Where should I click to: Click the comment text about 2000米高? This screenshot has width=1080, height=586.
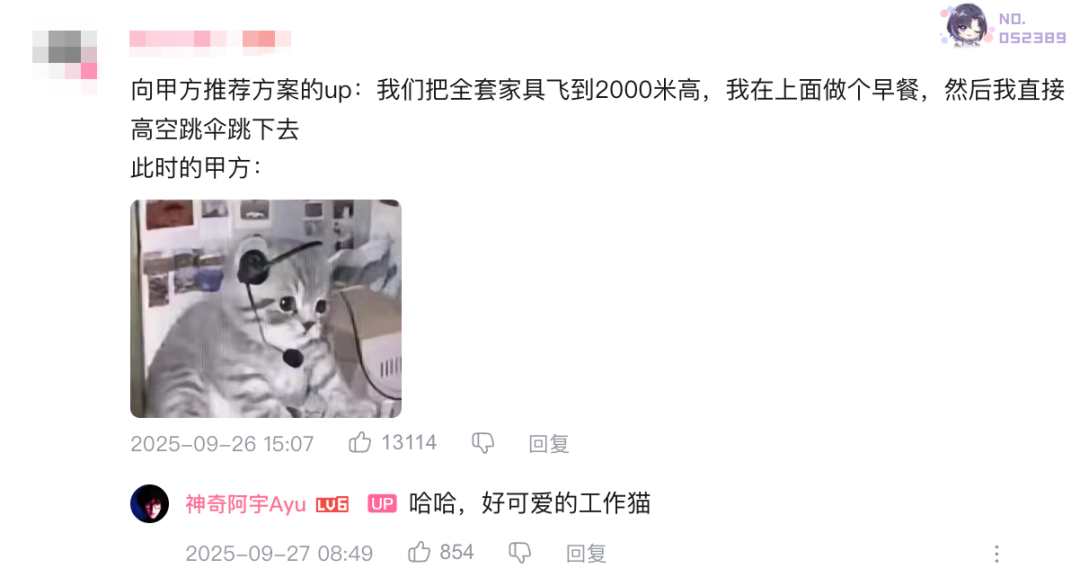(597, 109)
